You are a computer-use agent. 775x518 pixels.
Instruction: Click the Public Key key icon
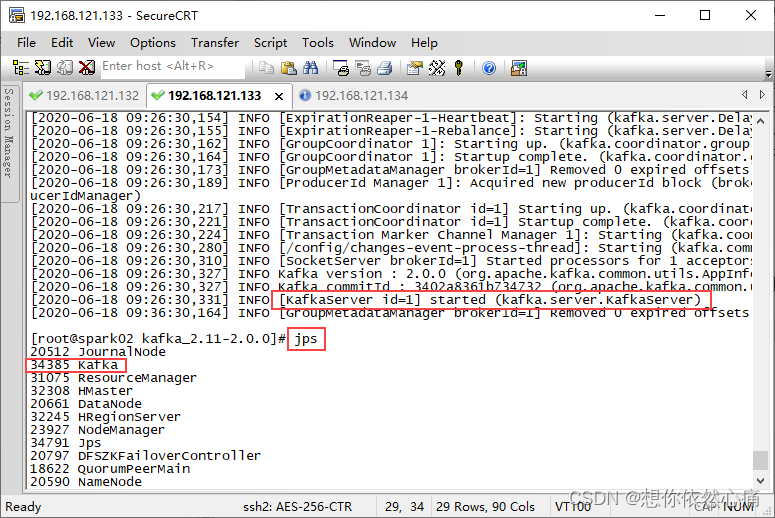[x=459, y=68]
